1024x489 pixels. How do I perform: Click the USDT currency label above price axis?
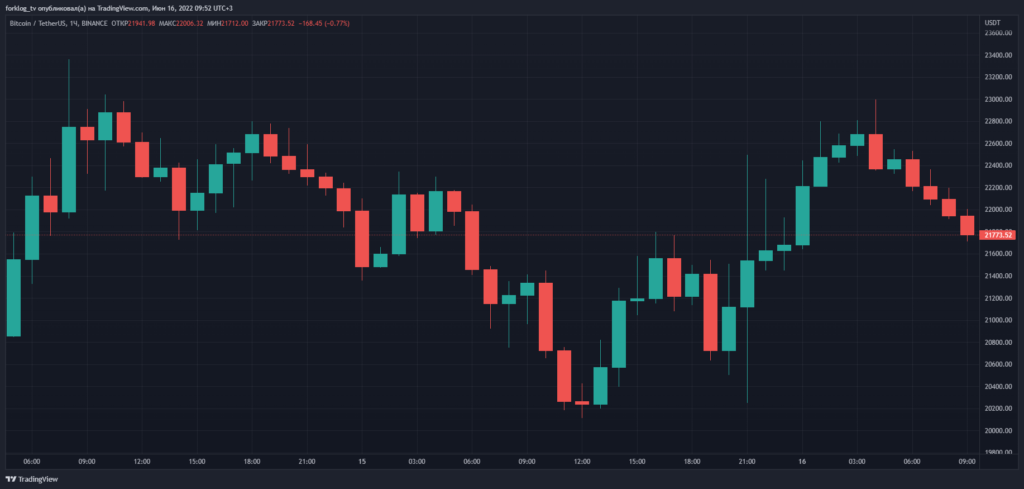(993, 21)
